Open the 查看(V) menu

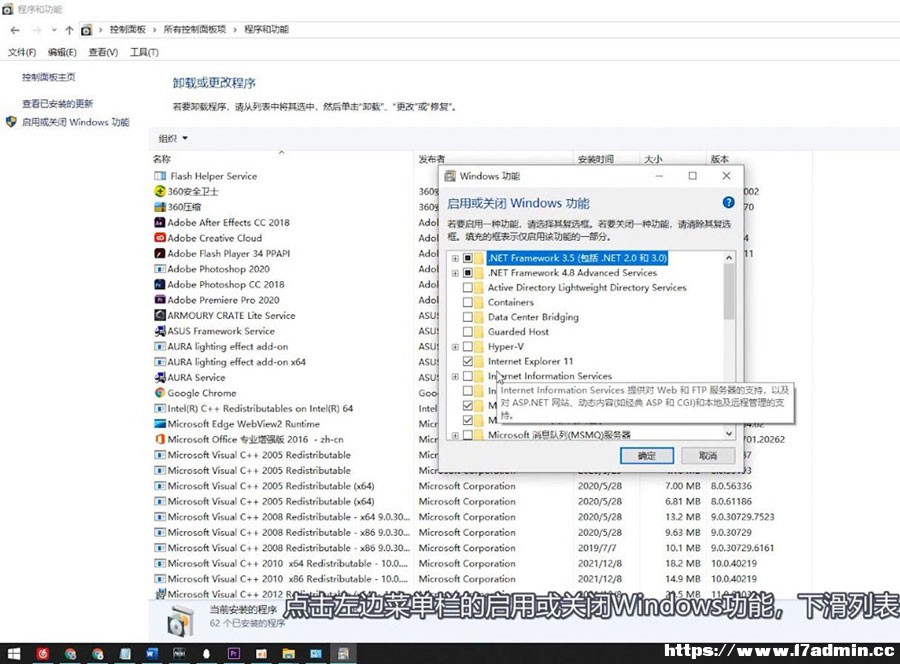pos(103,52)
